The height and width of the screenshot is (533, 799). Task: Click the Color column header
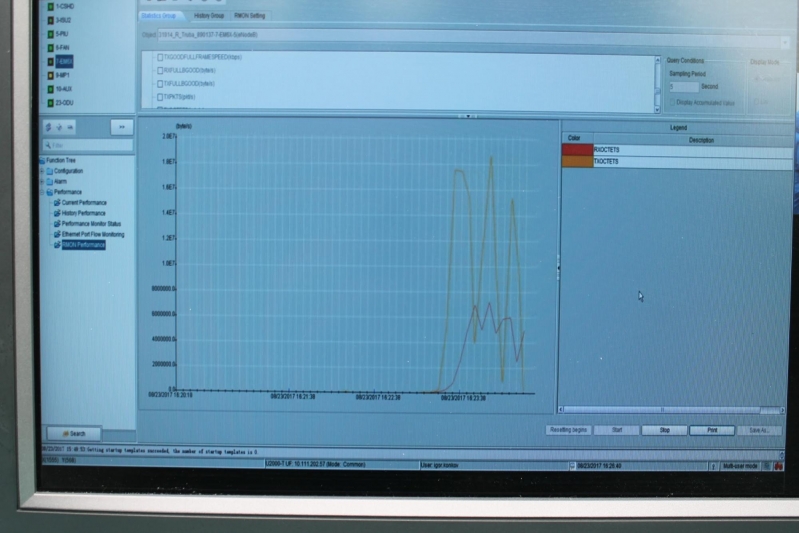[577, 138]
